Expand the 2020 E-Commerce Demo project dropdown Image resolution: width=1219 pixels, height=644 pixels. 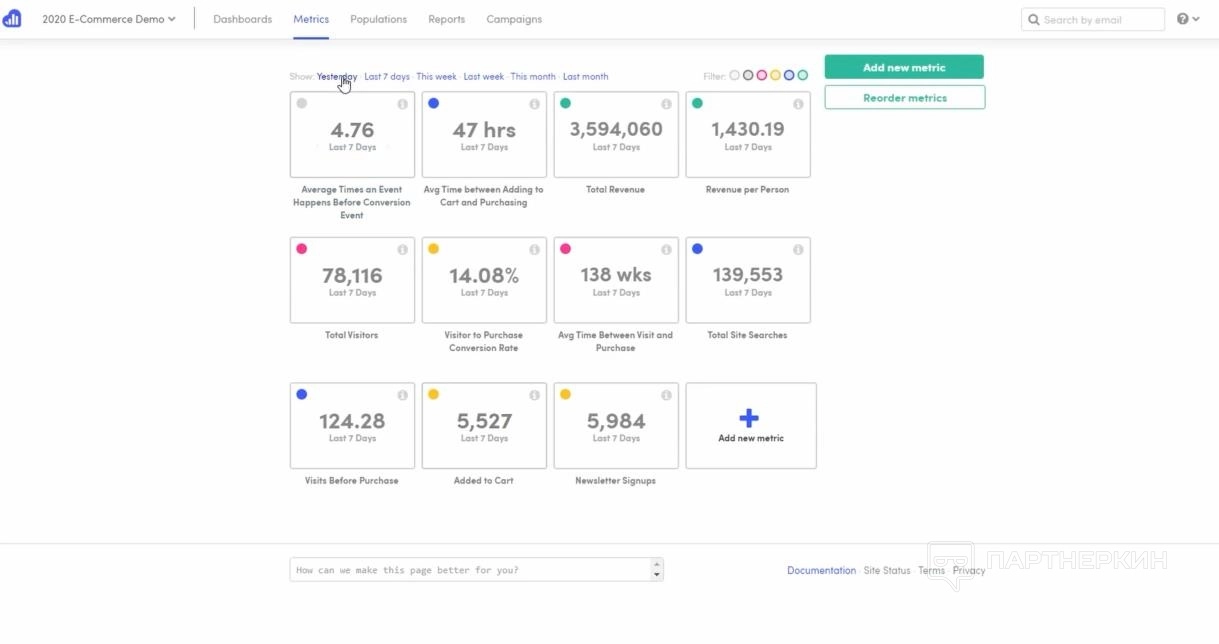tap(109, 19)
